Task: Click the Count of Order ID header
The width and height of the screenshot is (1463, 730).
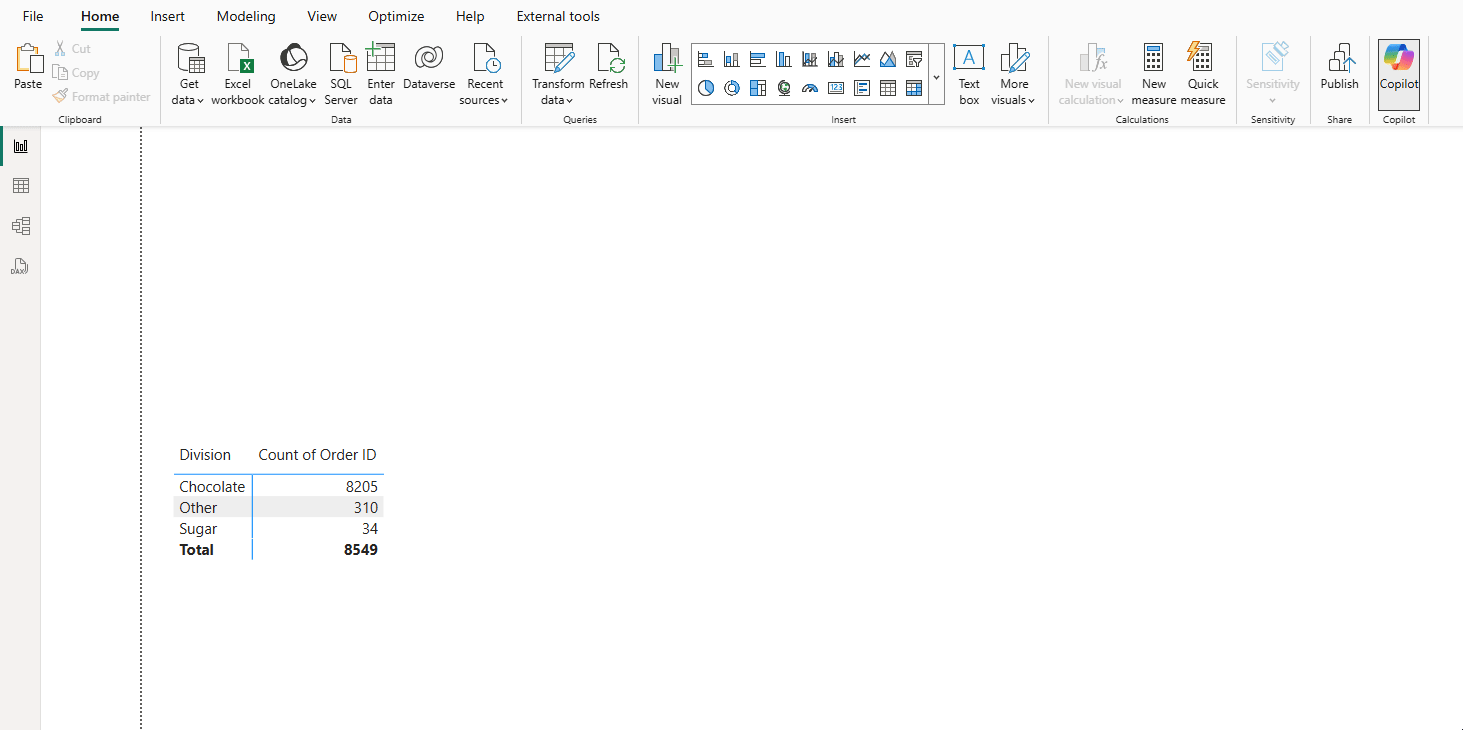Action: coord(318,455)
